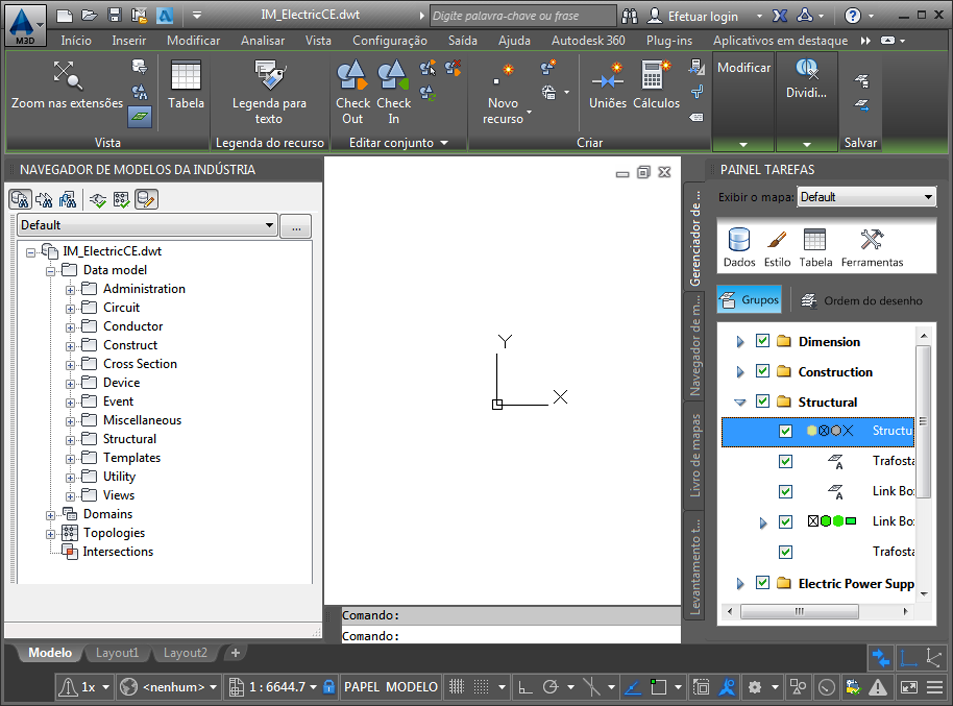Uncheck the Dimension group checkbox

pos(762,341)
